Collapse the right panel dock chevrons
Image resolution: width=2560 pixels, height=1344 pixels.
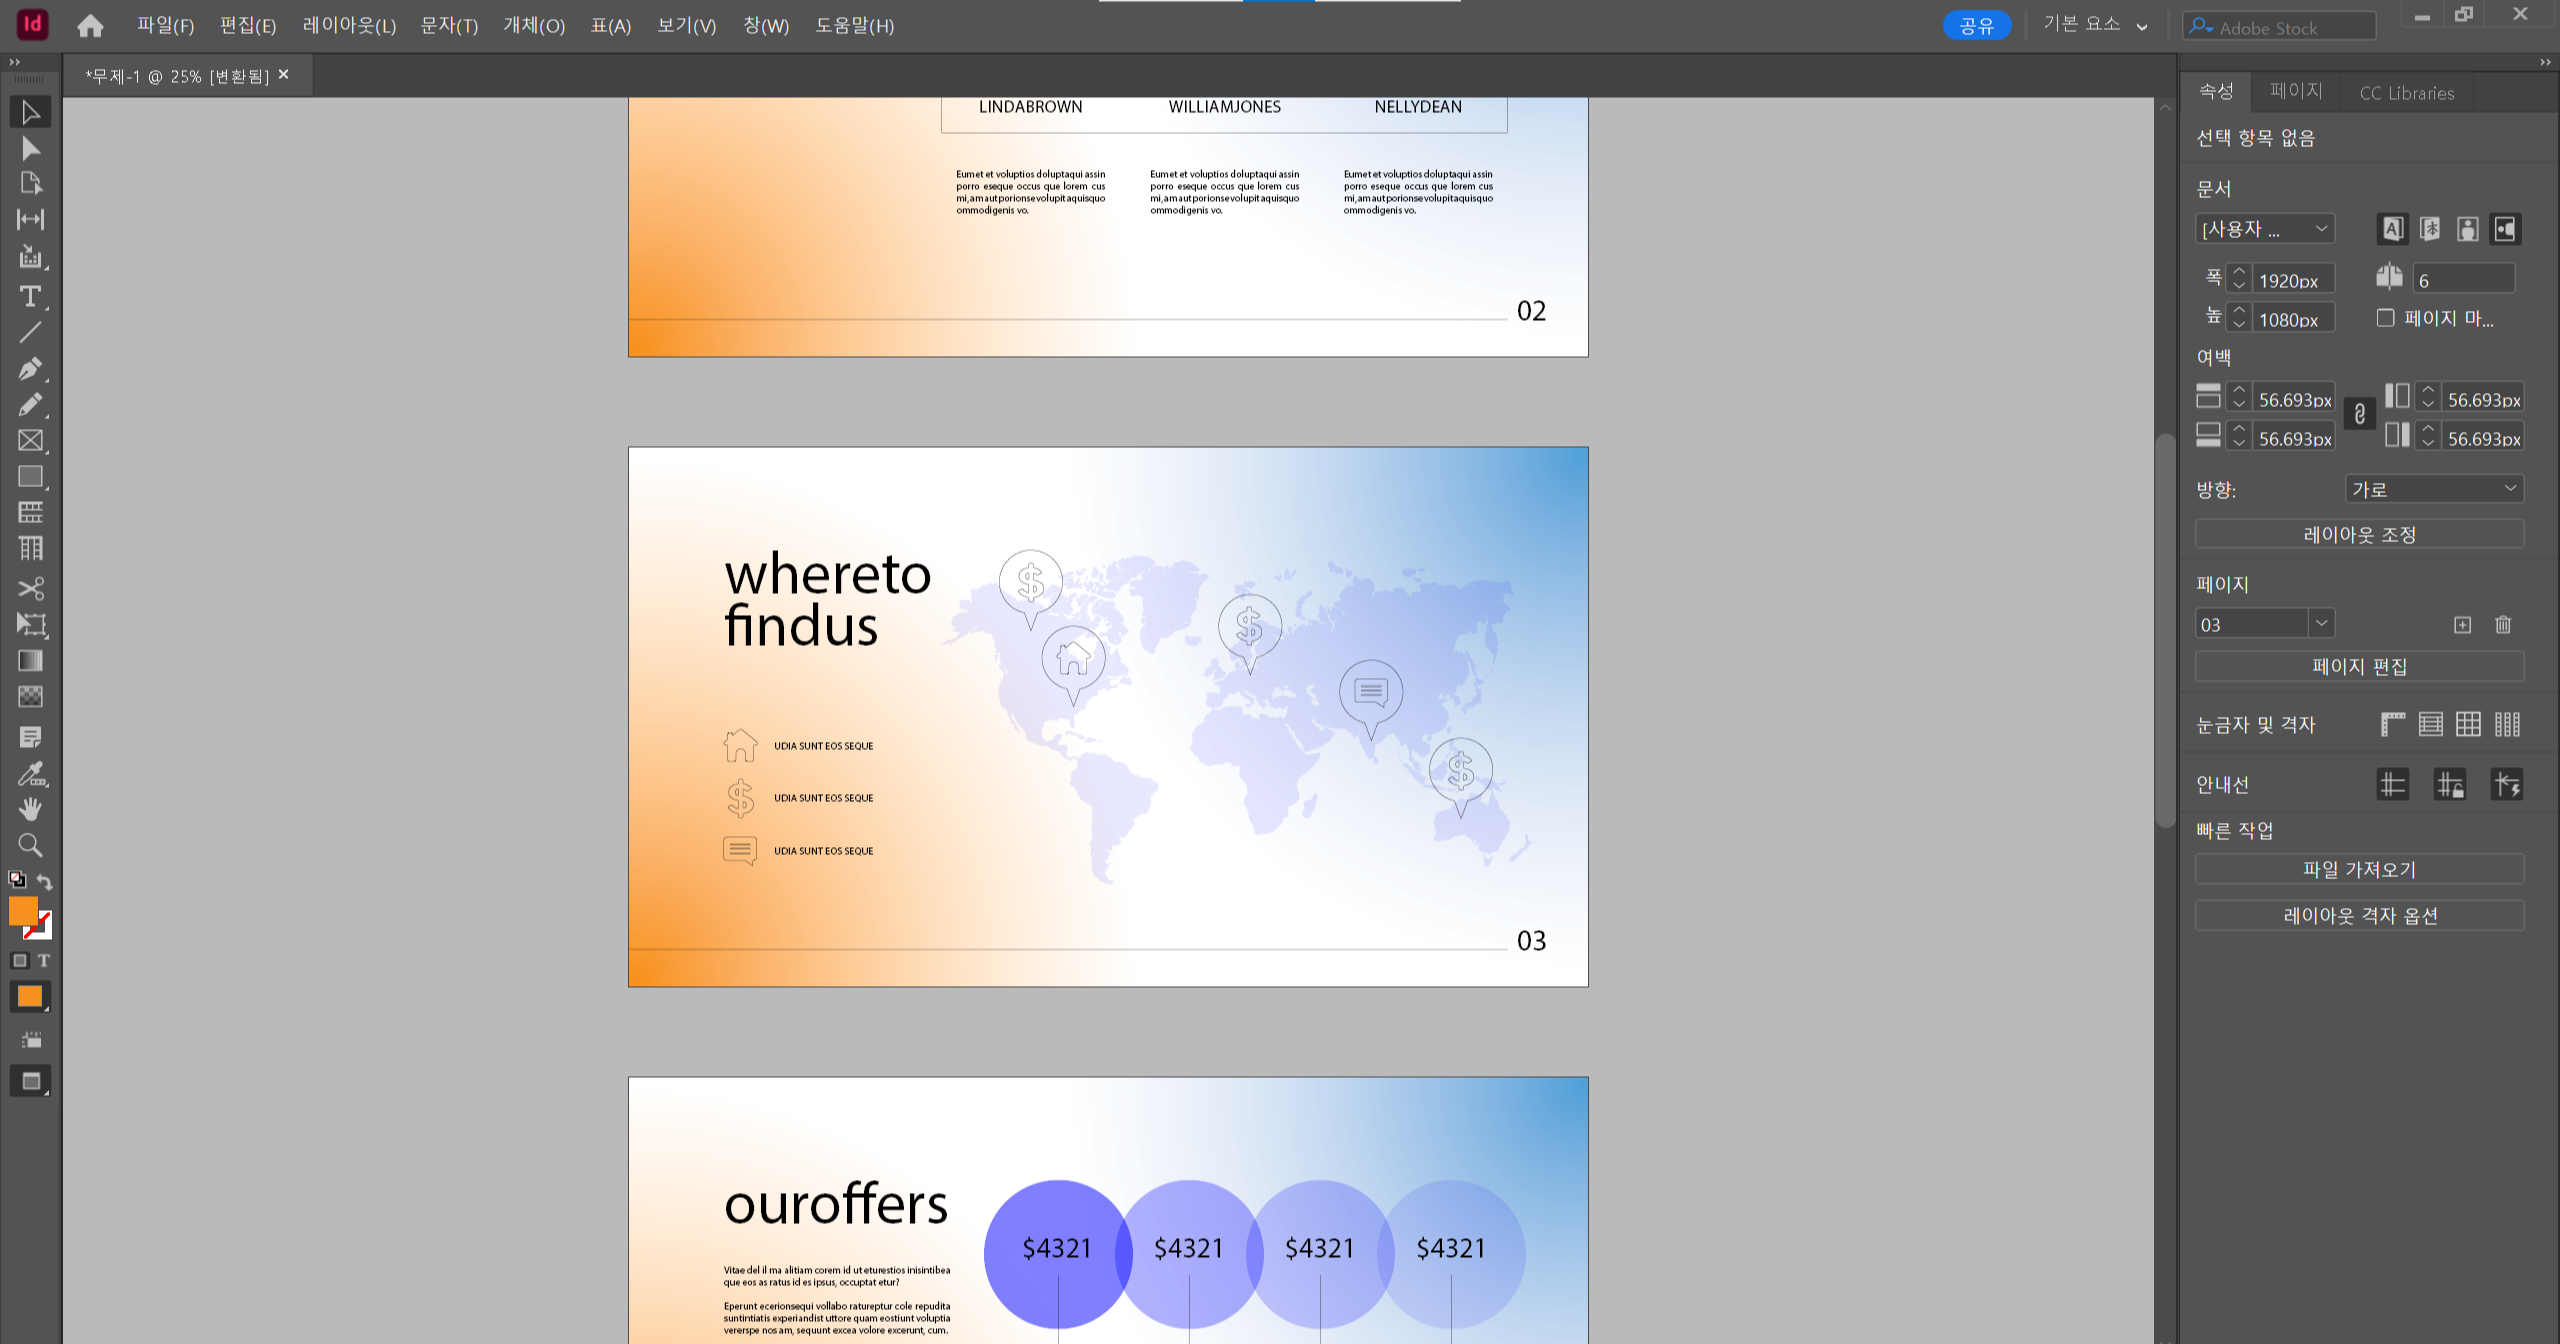coord(2545,62)
